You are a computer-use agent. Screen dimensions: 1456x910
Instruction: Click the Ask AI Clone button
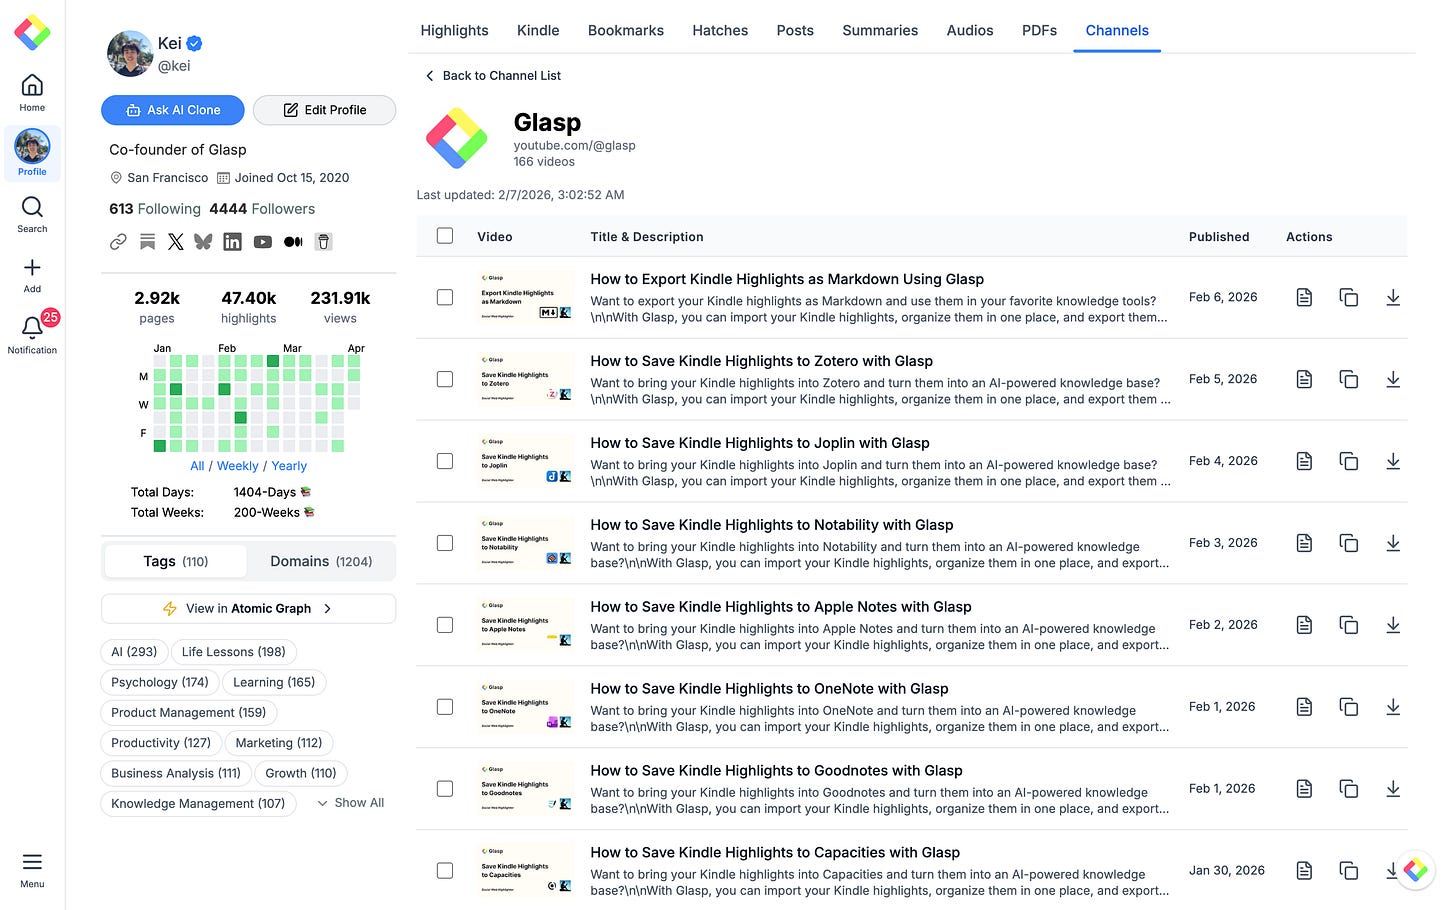pos(173,110)
